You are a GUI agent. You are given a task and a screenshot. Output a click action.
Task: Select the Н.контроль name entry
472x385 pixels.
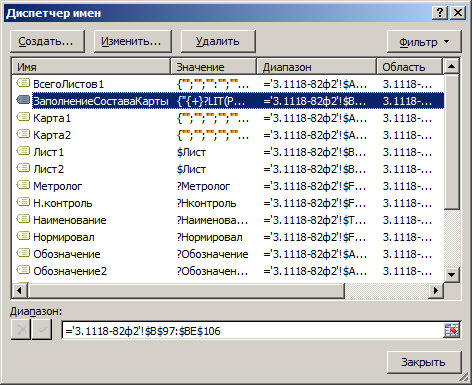click(63, 203)
